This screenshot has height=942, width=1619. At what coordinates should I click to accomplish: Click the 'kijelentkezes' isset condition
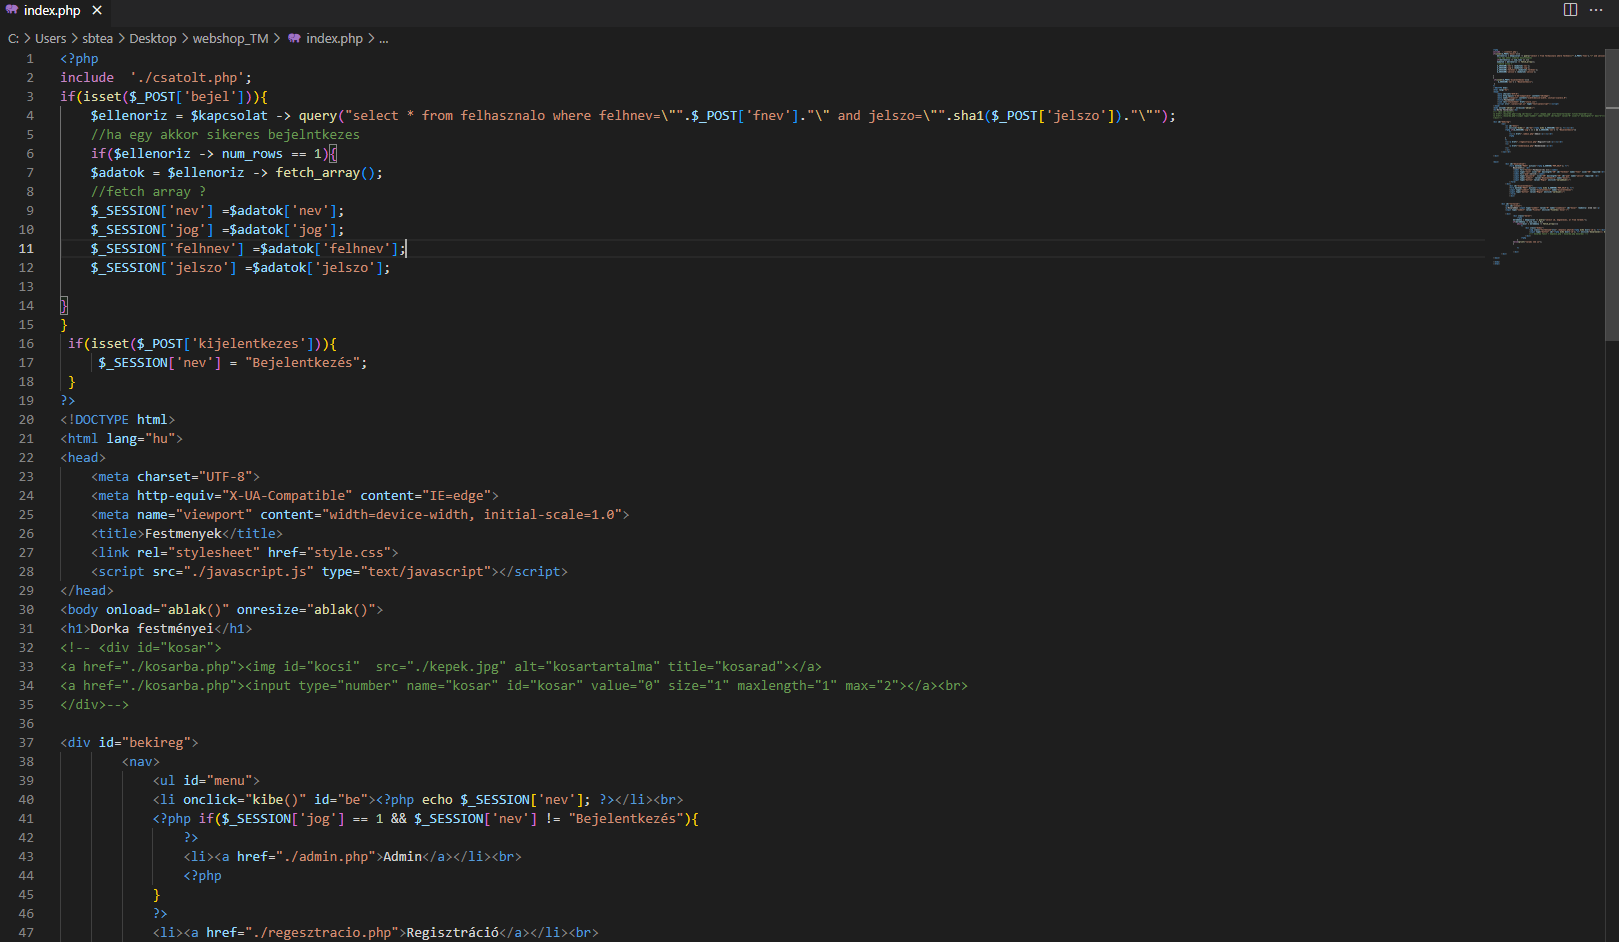[x=202, y=344]
